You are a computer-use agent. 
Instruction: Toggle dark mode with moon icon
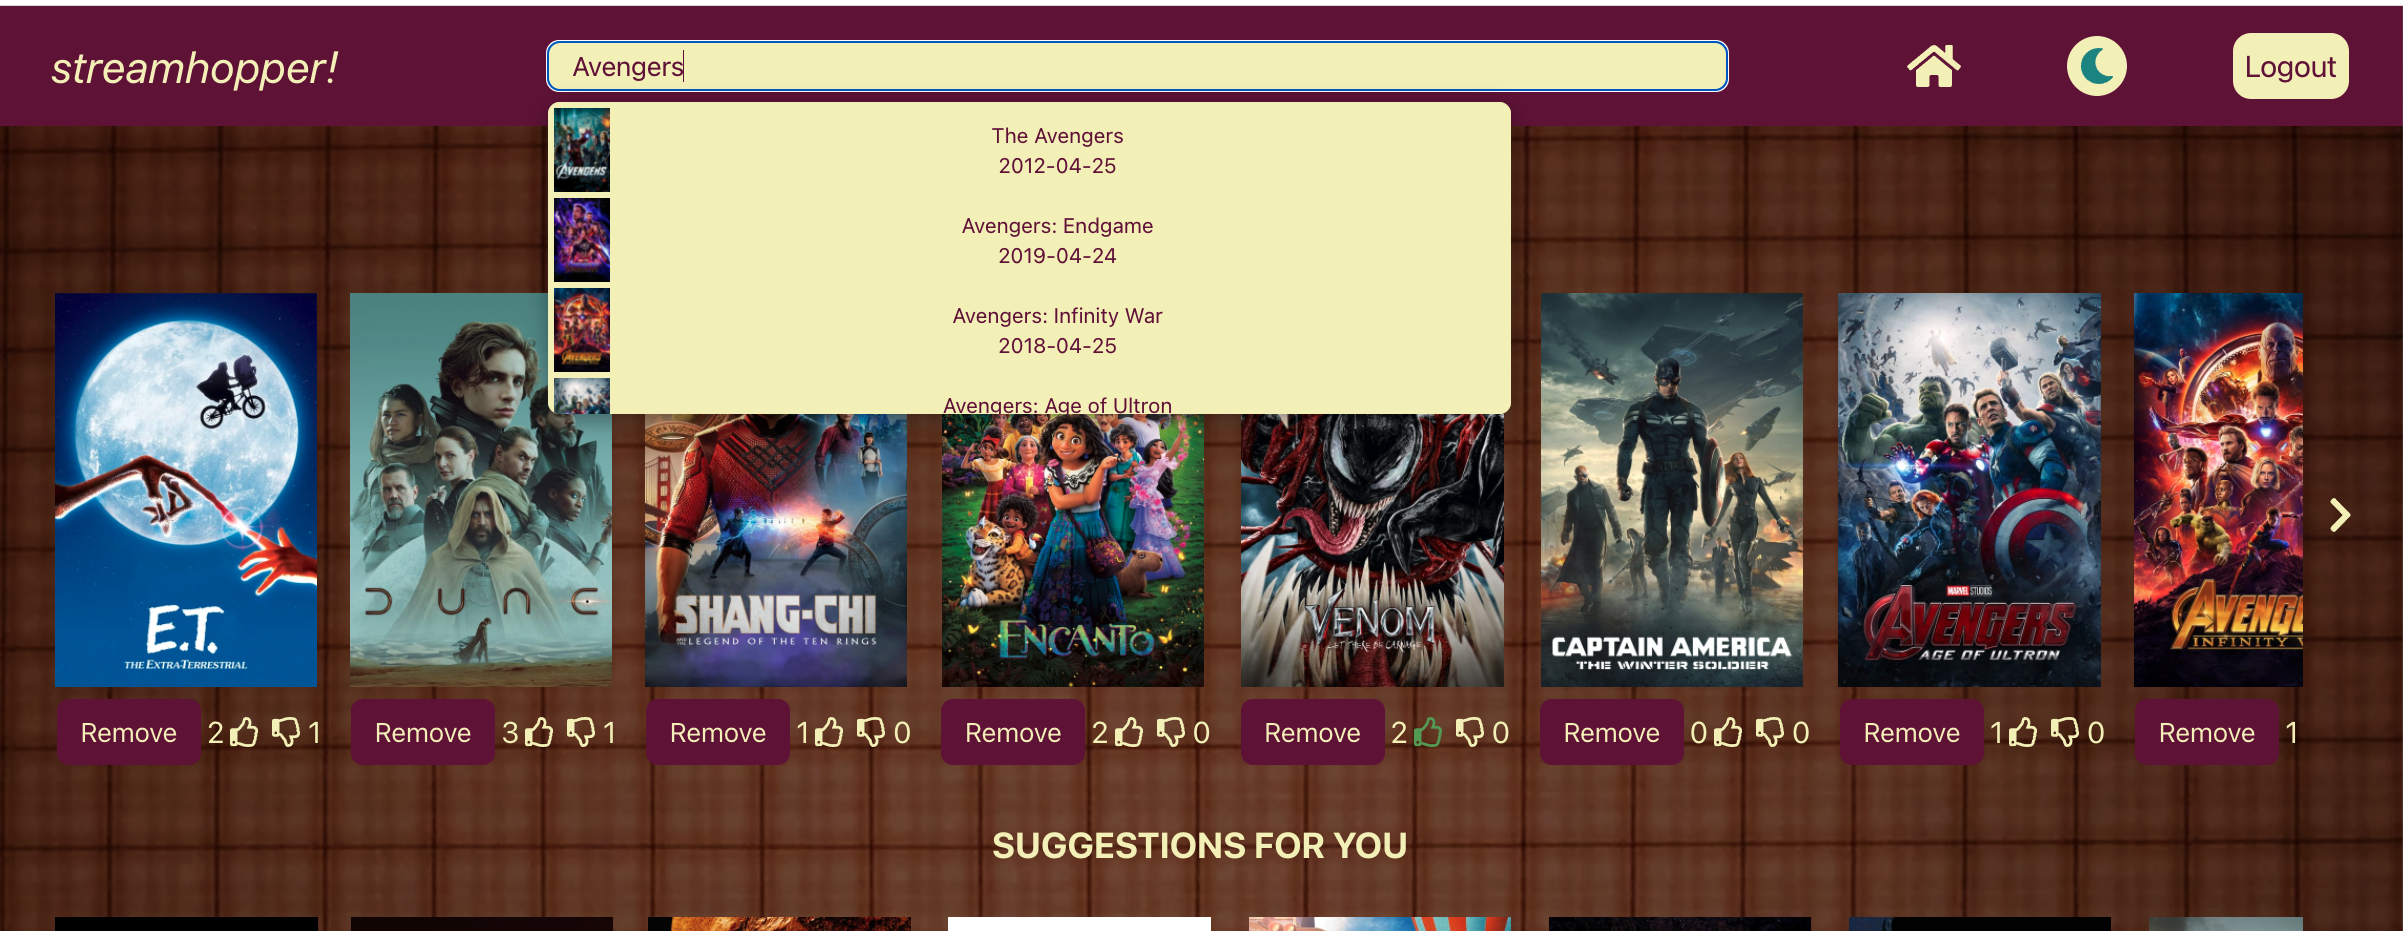click(x=2096, y=67)
